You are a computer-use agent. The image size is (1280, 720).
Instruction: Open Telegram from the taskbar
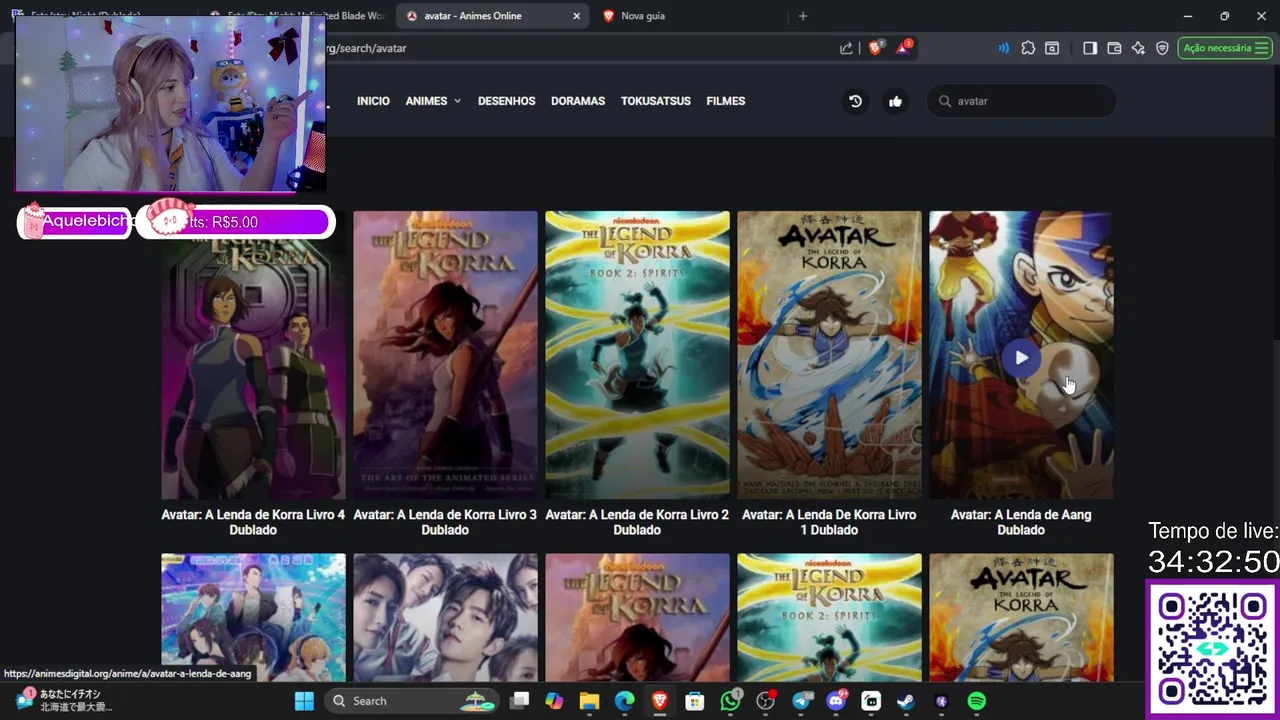(801, 701)
